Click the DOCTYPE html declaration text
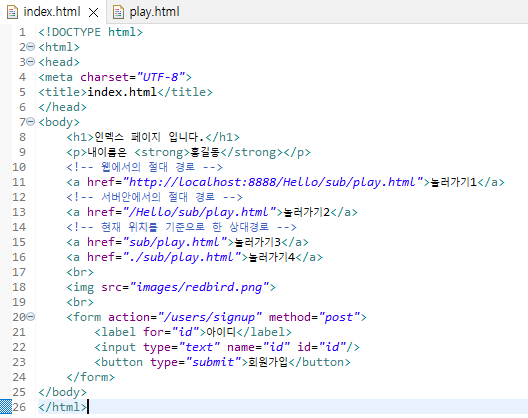This screenshot has width=528, height=418. pyautogui.click(x=91, y=32)
